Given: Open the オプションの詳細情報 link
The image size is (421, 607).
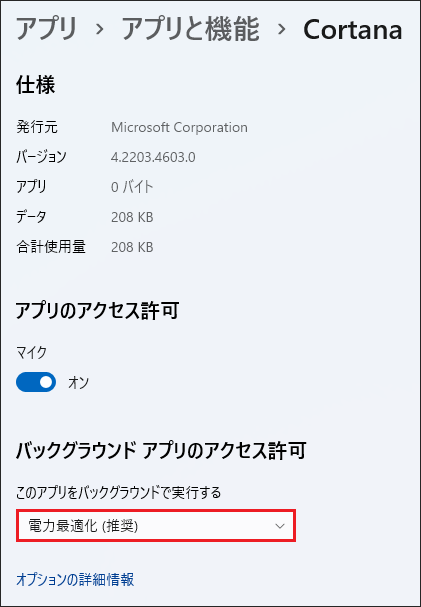Looking at the screenshot, I should 75,580.
